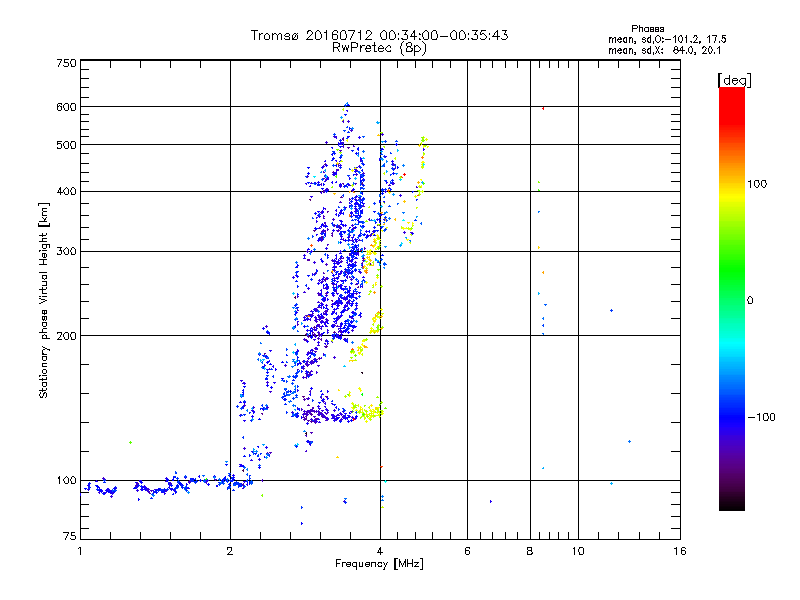Click the y-axis '500' tick label
This screenshot has height=600, width=800.
coord(66,145)
